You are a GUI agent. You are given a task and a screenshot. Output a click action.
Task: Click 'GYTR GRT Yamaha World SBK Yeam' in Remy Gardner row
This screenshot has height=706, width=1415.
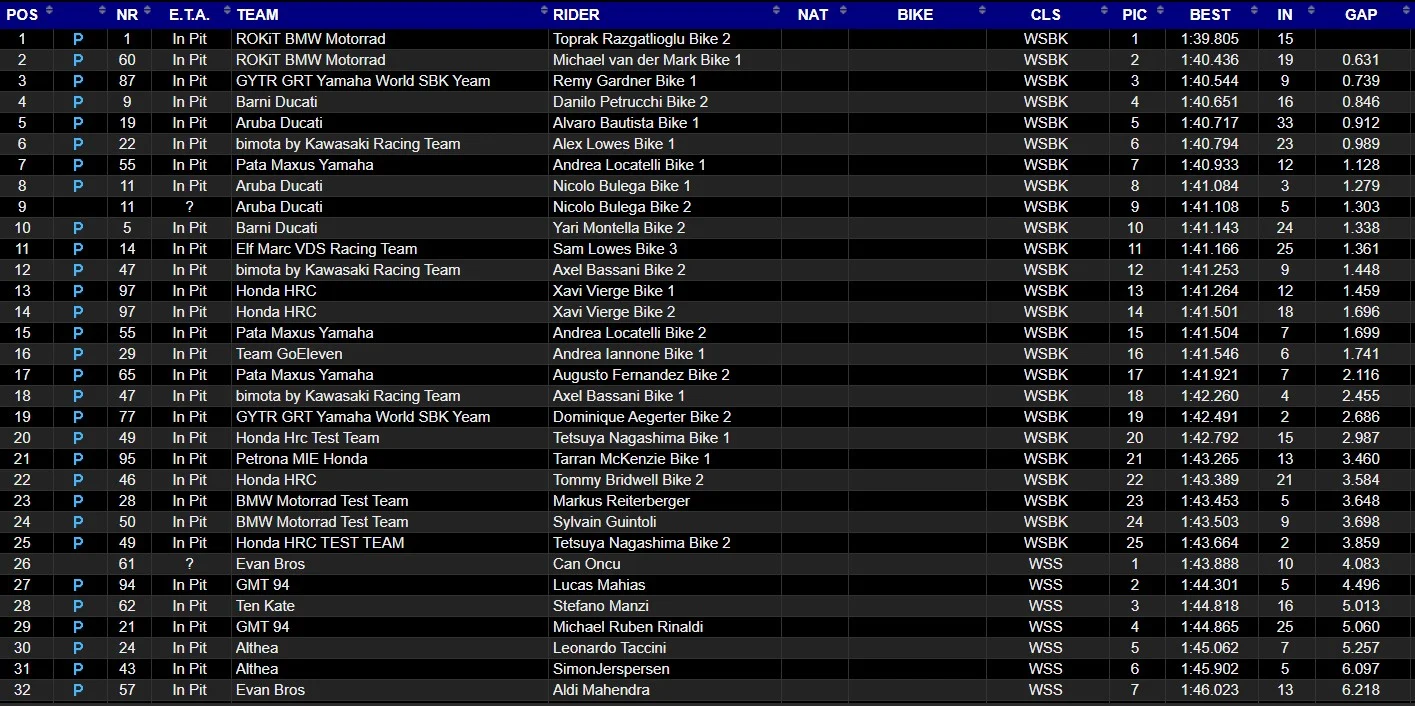coord(363,81)
